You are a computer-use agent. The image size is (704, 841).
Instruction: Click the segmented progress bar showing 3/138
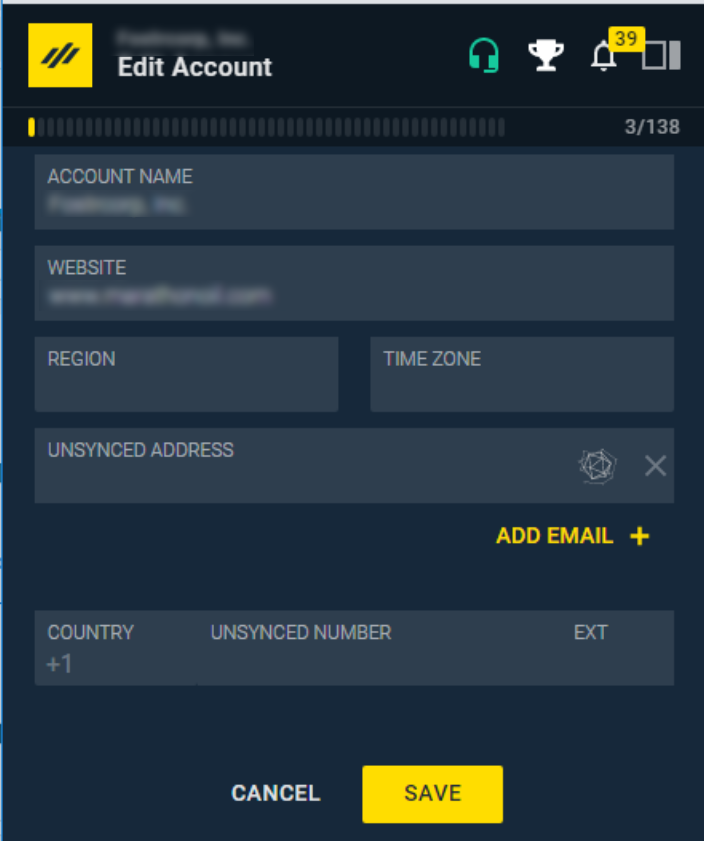tap(266, 127)
